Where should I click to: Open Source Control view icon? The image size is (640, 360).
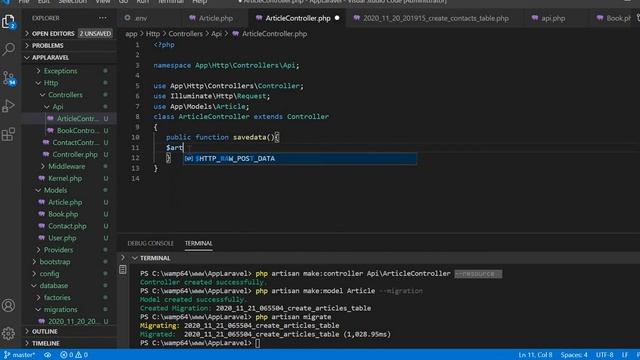[9, 78]
